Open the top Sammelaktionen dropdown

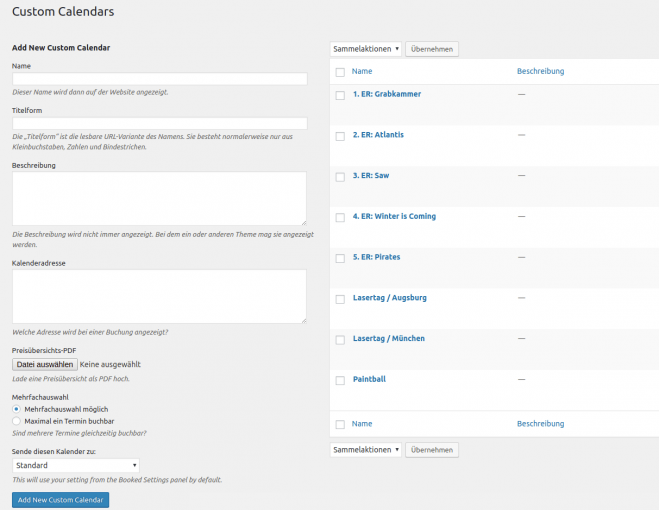[x=366, y=48]
